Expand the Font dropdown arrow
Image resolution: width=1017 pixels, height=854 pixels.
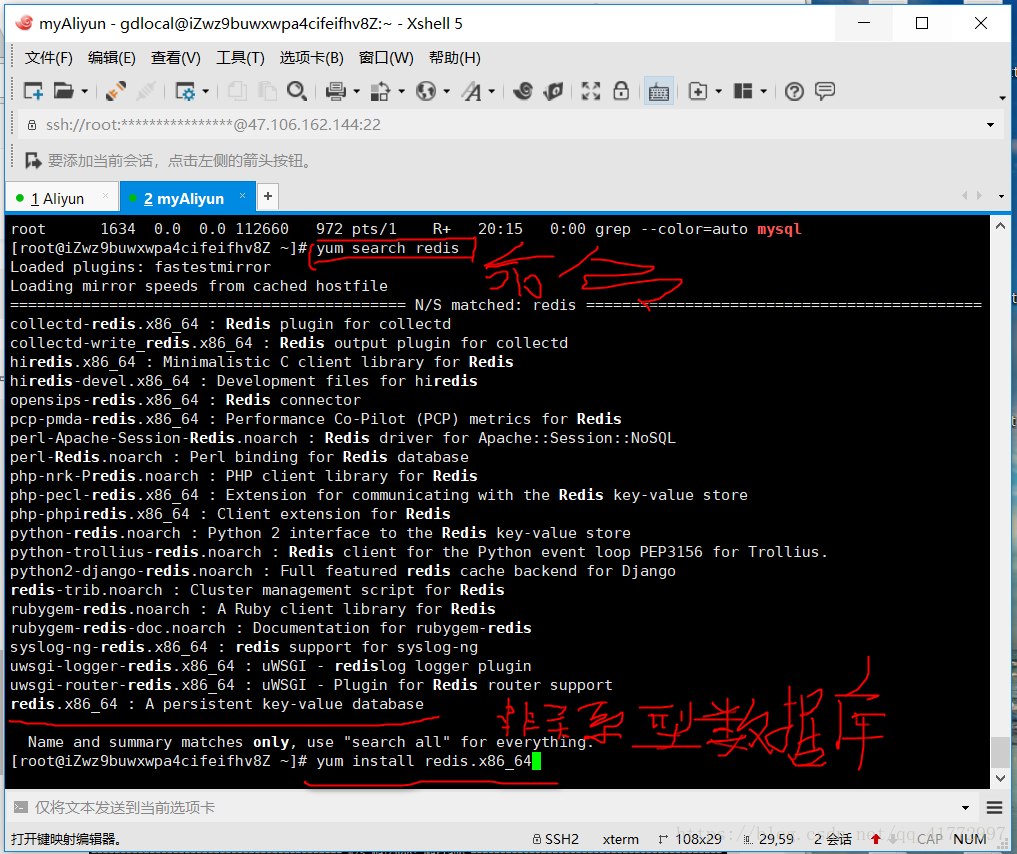click(492, 91)
